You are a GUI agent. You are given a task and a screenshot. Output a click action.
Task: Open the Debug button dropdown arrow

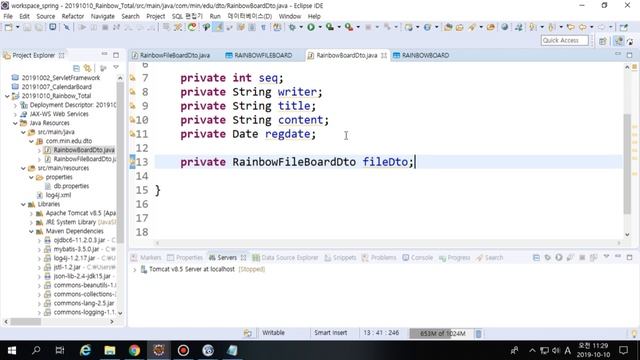pos(301,27)
